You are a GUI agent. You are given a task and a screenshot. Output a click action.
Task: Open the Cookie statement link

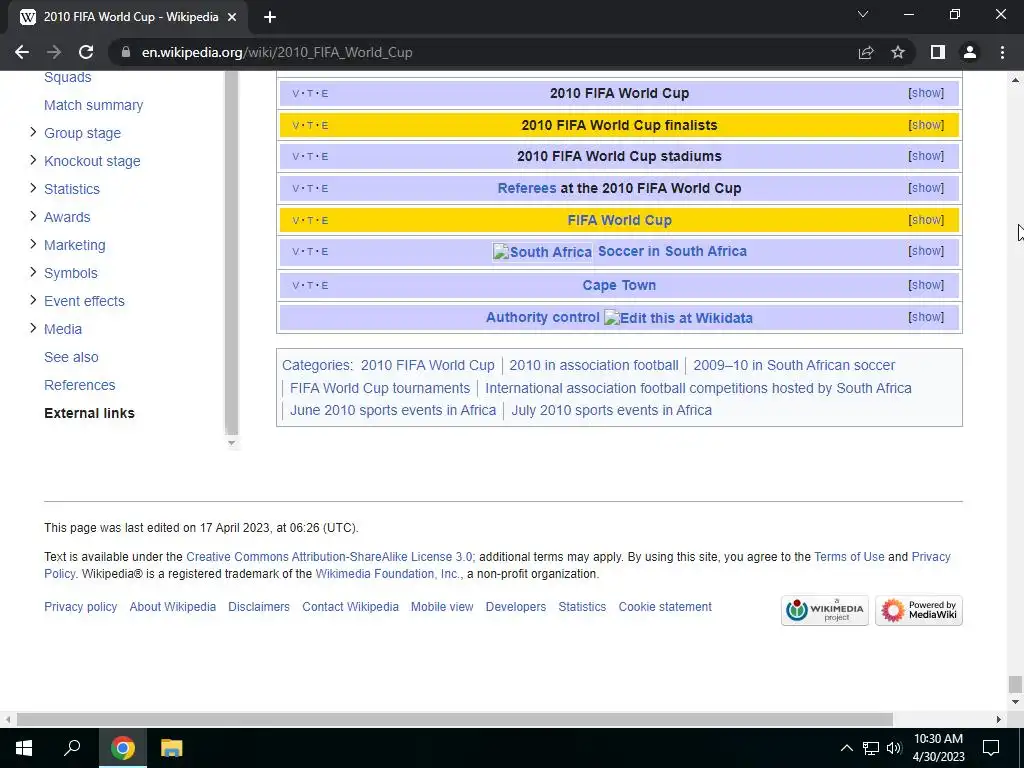click(665, 607)
